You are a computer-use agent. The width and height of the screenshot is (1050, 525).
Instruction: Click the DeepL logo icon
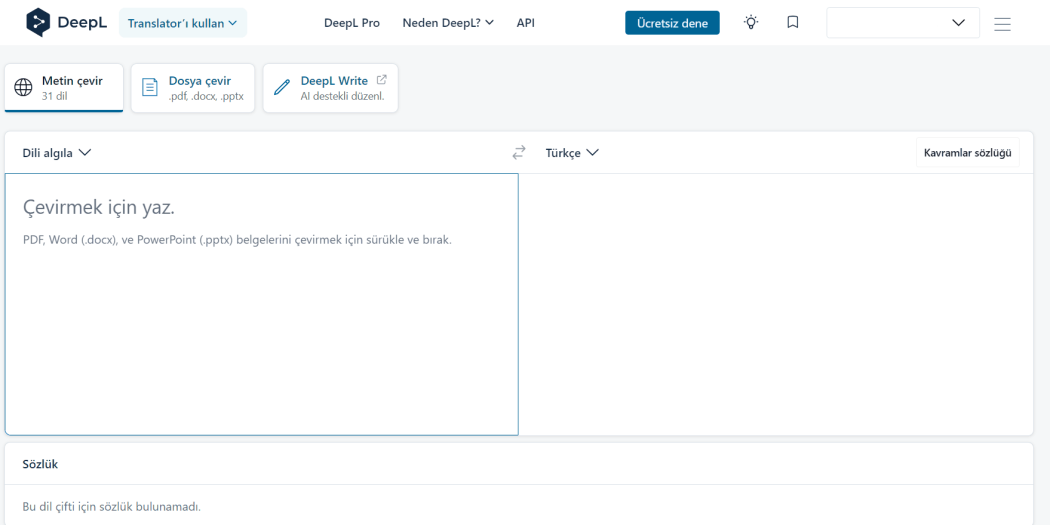(x=38, y=22)
